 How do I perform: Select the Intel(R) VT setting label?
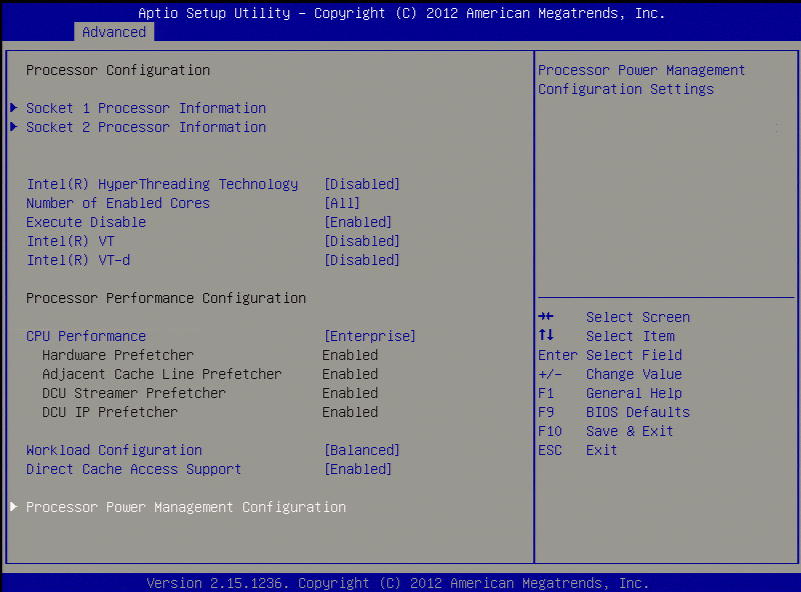[x=70, y=241]
